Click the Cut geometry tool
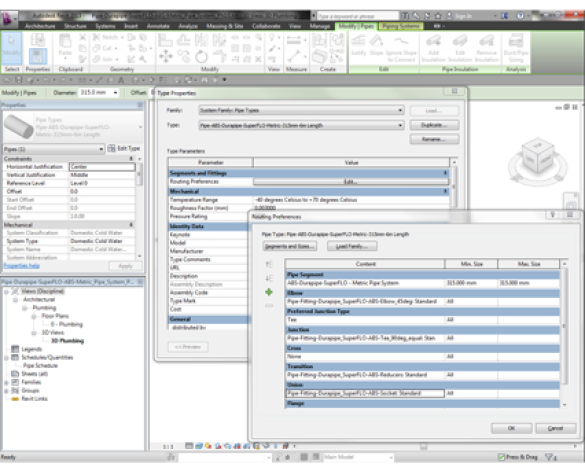585x471 pixels. click(x=105, y=48)
